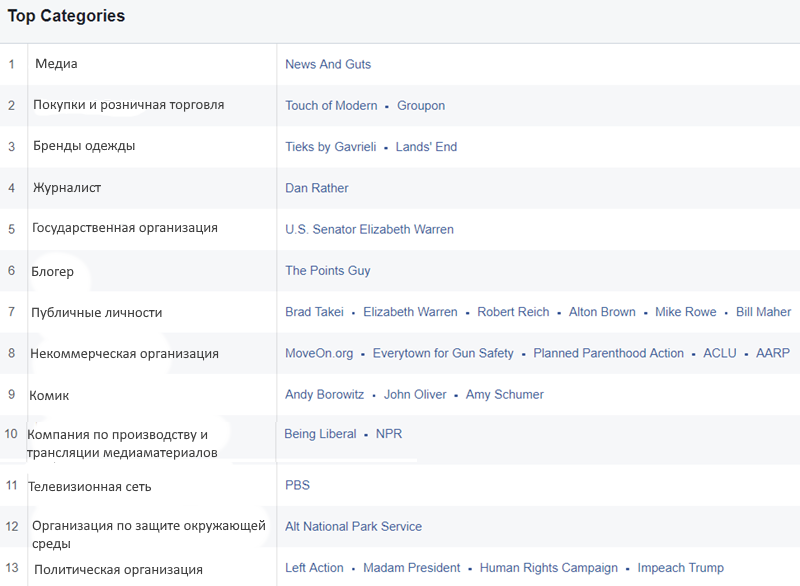Click rank number 10
The height and width of the screenshot is (586, 800).
click(11, 434)
